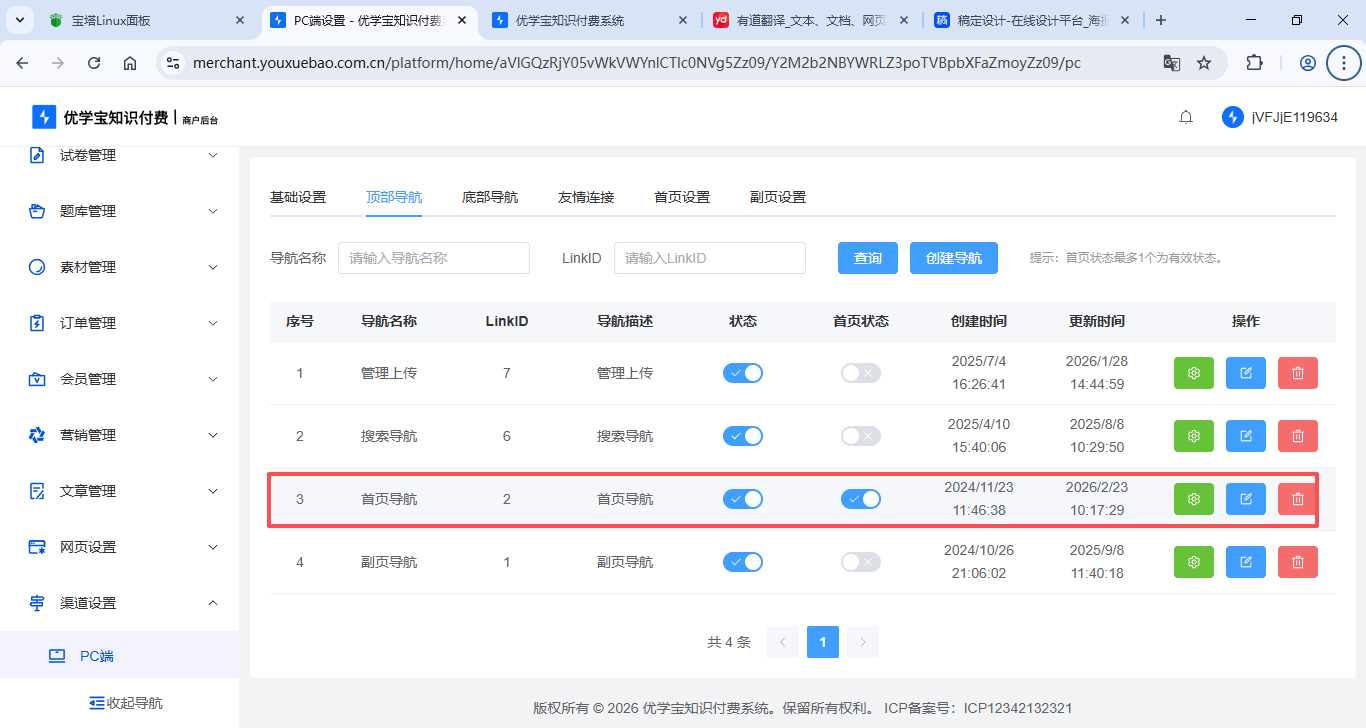The image size is (1366, 728).
Task: Click the notification bell icon
Action: [x=1186, y=117]
